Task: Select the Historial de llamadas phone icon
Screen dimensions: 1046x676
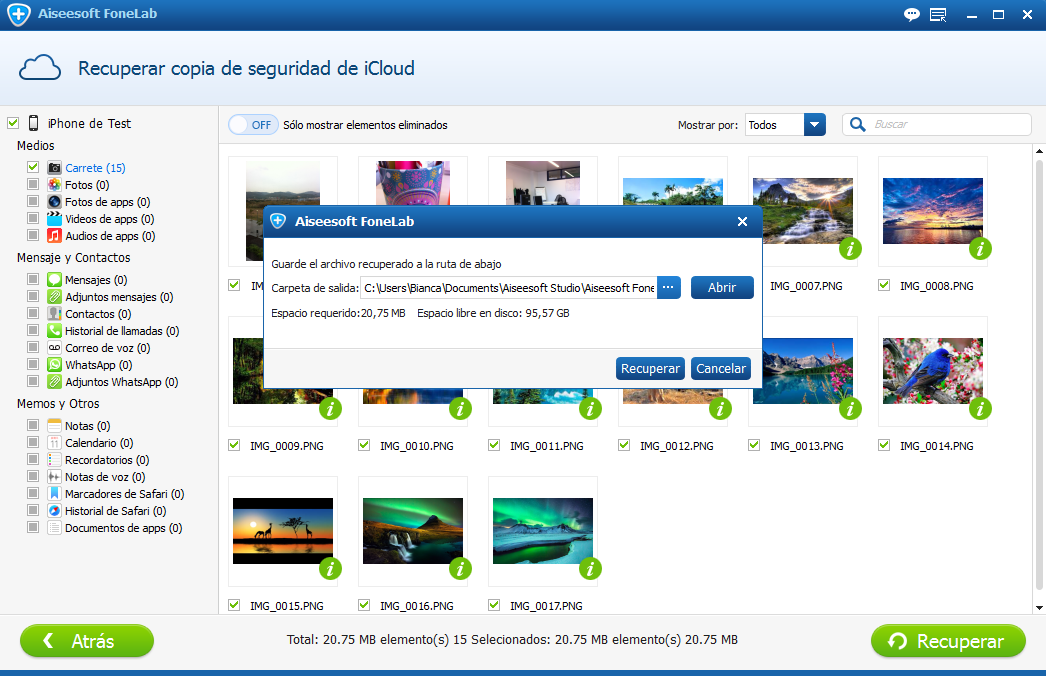Action: point(54,331)
